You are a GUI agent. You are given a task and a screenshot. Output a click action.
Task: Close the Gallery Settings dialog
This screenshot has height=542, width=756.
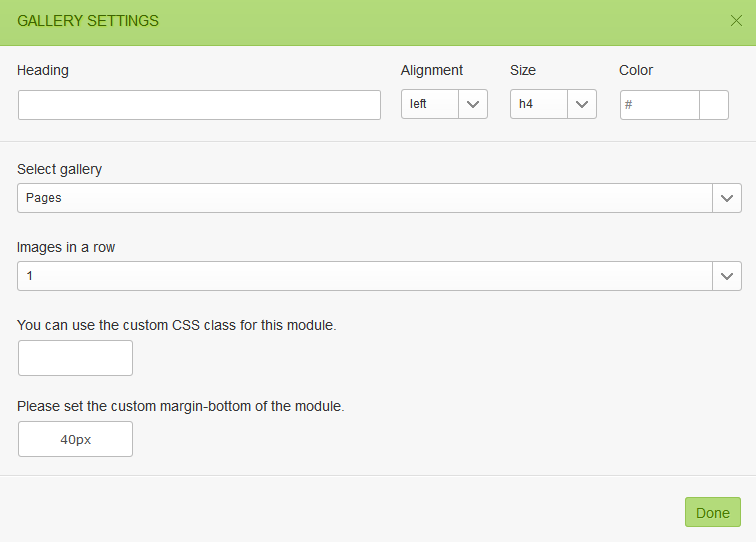(736, 21)
